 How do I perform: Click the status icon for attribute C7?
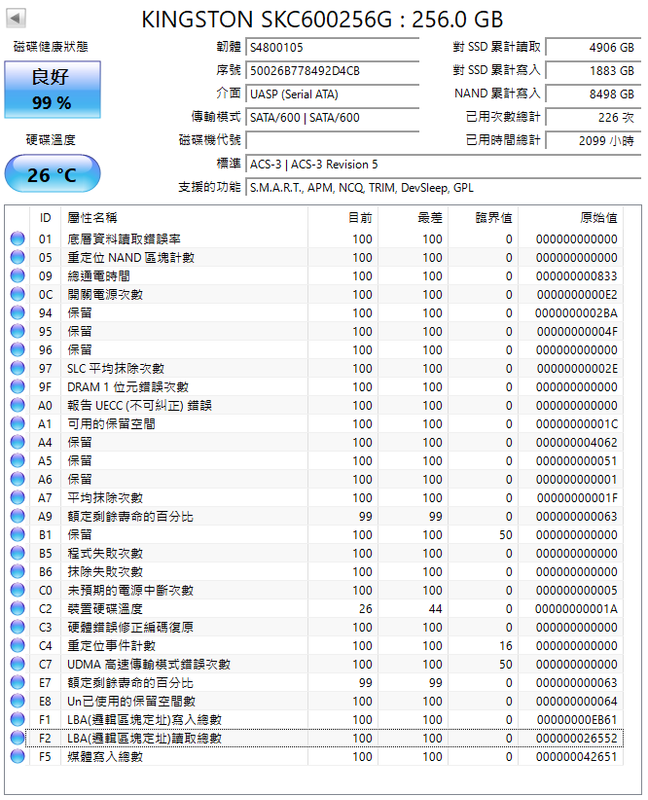(x=17, y=664)
